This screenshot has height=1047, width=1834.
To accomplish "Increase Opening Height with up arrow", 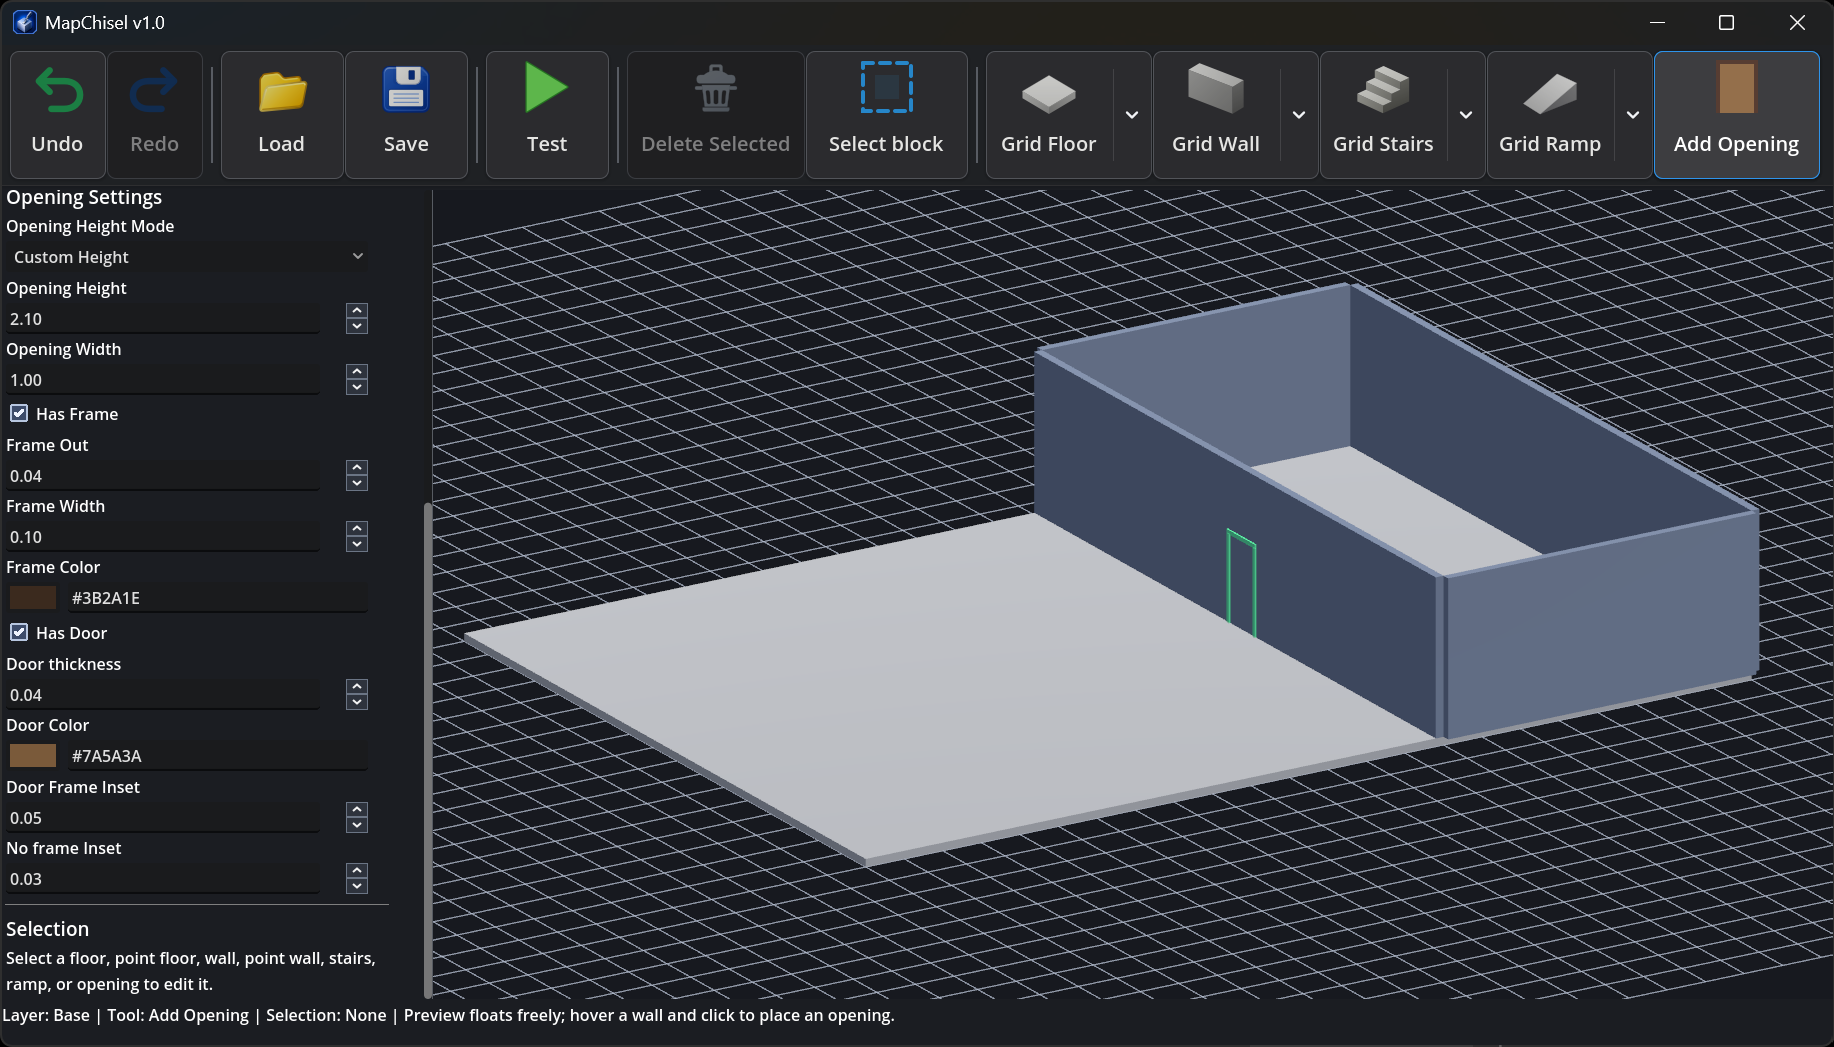I will (x=357, y=311).
